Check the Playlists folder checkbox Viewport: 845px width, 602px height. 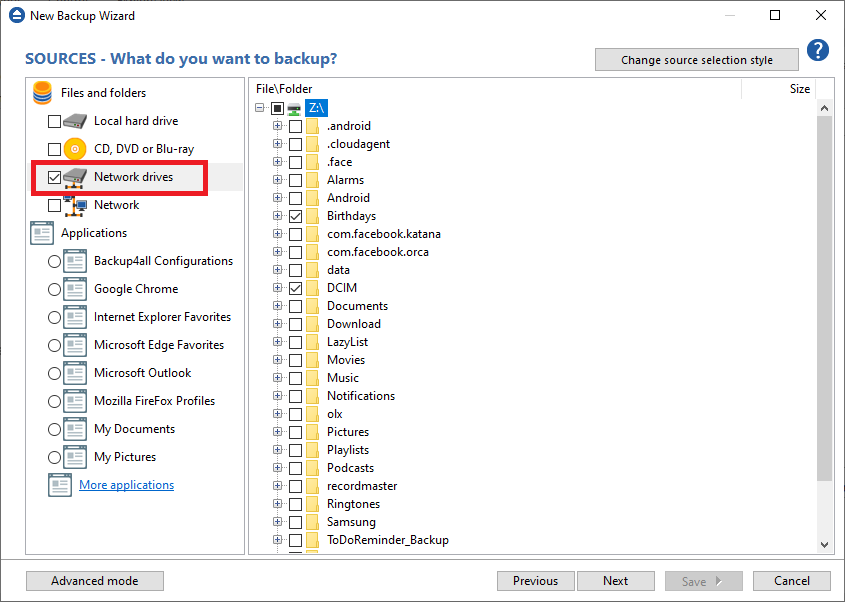(295, 451)
